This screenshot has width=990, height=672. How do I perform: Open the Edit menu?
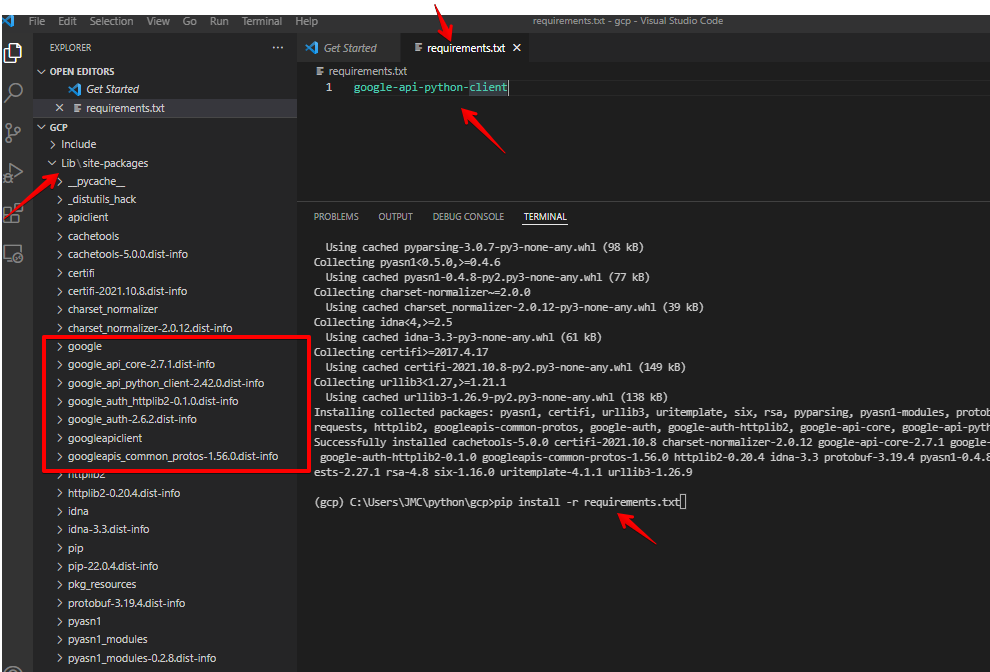click(67, 21)
